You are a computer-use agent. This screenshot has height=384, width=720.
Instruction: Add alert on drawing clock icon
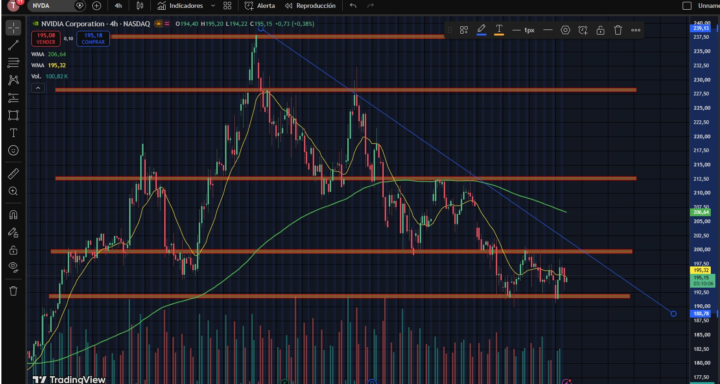tap(583, 30)
